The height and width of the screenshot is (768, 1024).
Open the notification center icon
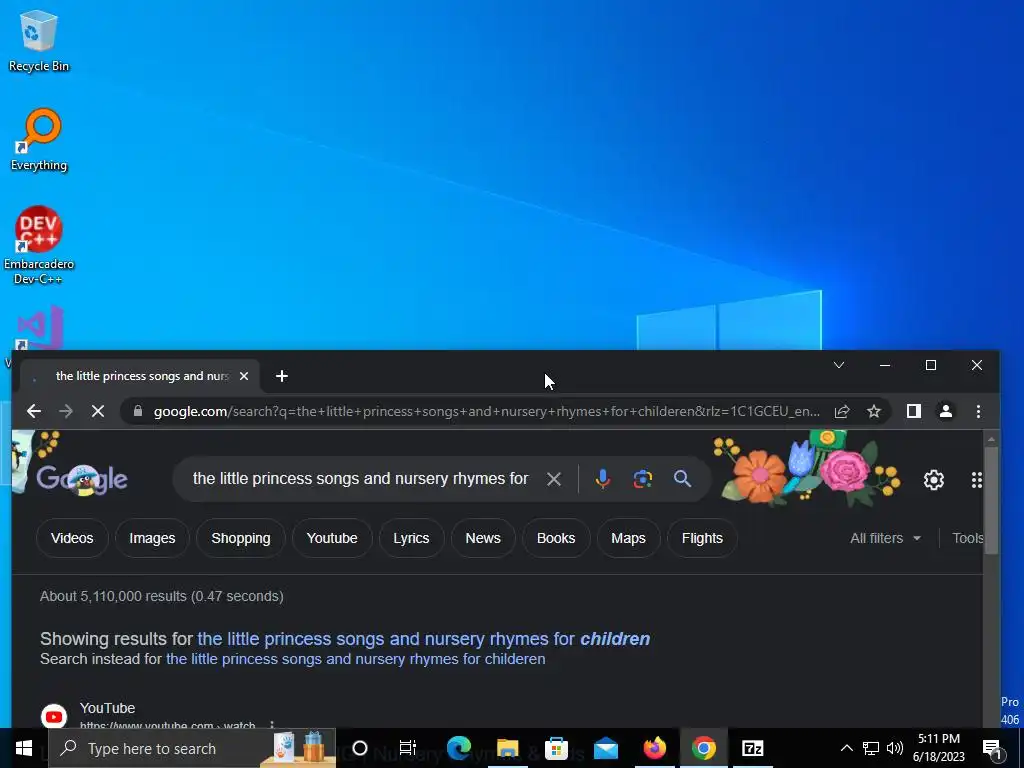click(993, 748)
